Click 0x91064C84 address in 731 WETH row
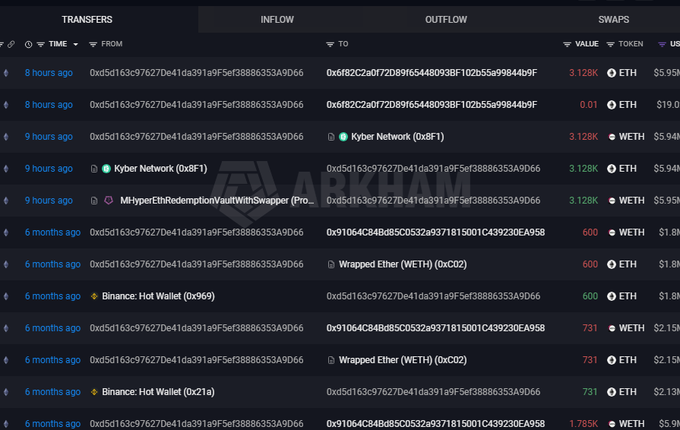This screenshot has width=680, height=430. (435, 328)
